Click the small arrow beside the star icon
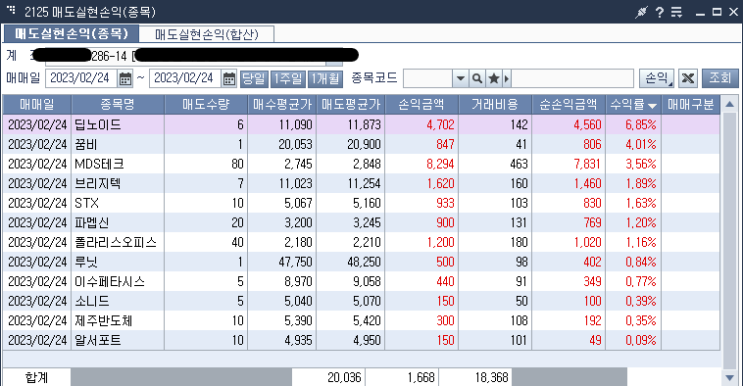Screen dimensions: 743x386 tap(507, 79)
